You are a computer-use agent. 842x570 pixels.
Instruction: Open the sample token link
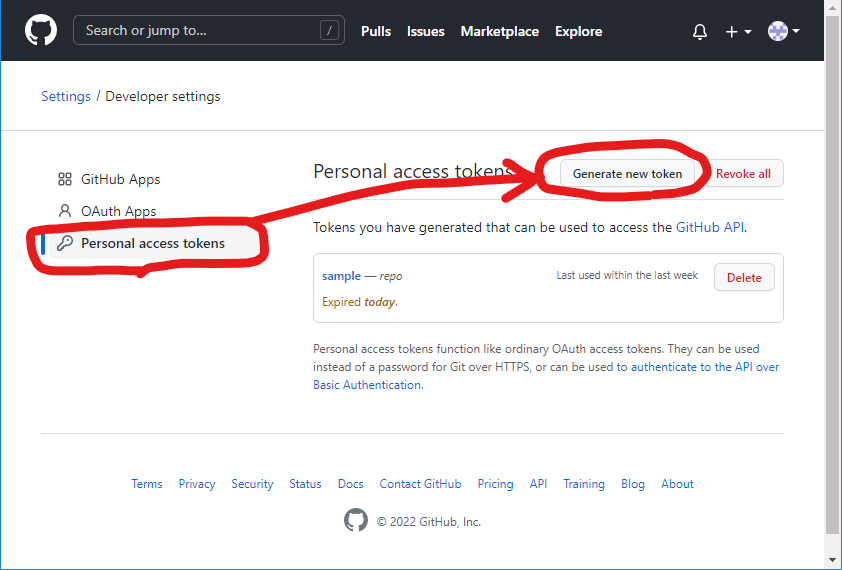click(341, 276)
